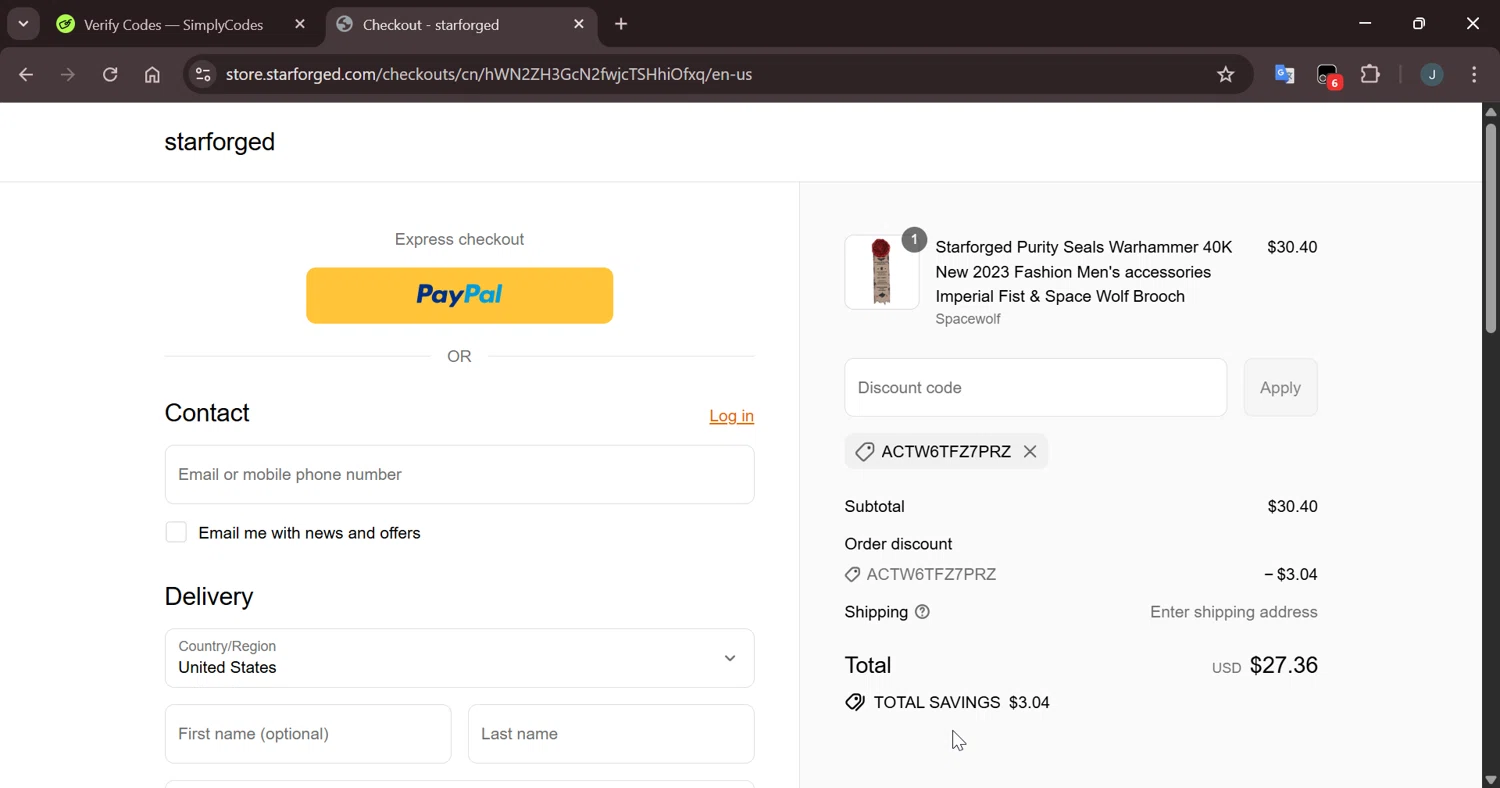Expand the Country/Region United States dropdown
This screenshot has height=788, width=1500.
[460, 658]
